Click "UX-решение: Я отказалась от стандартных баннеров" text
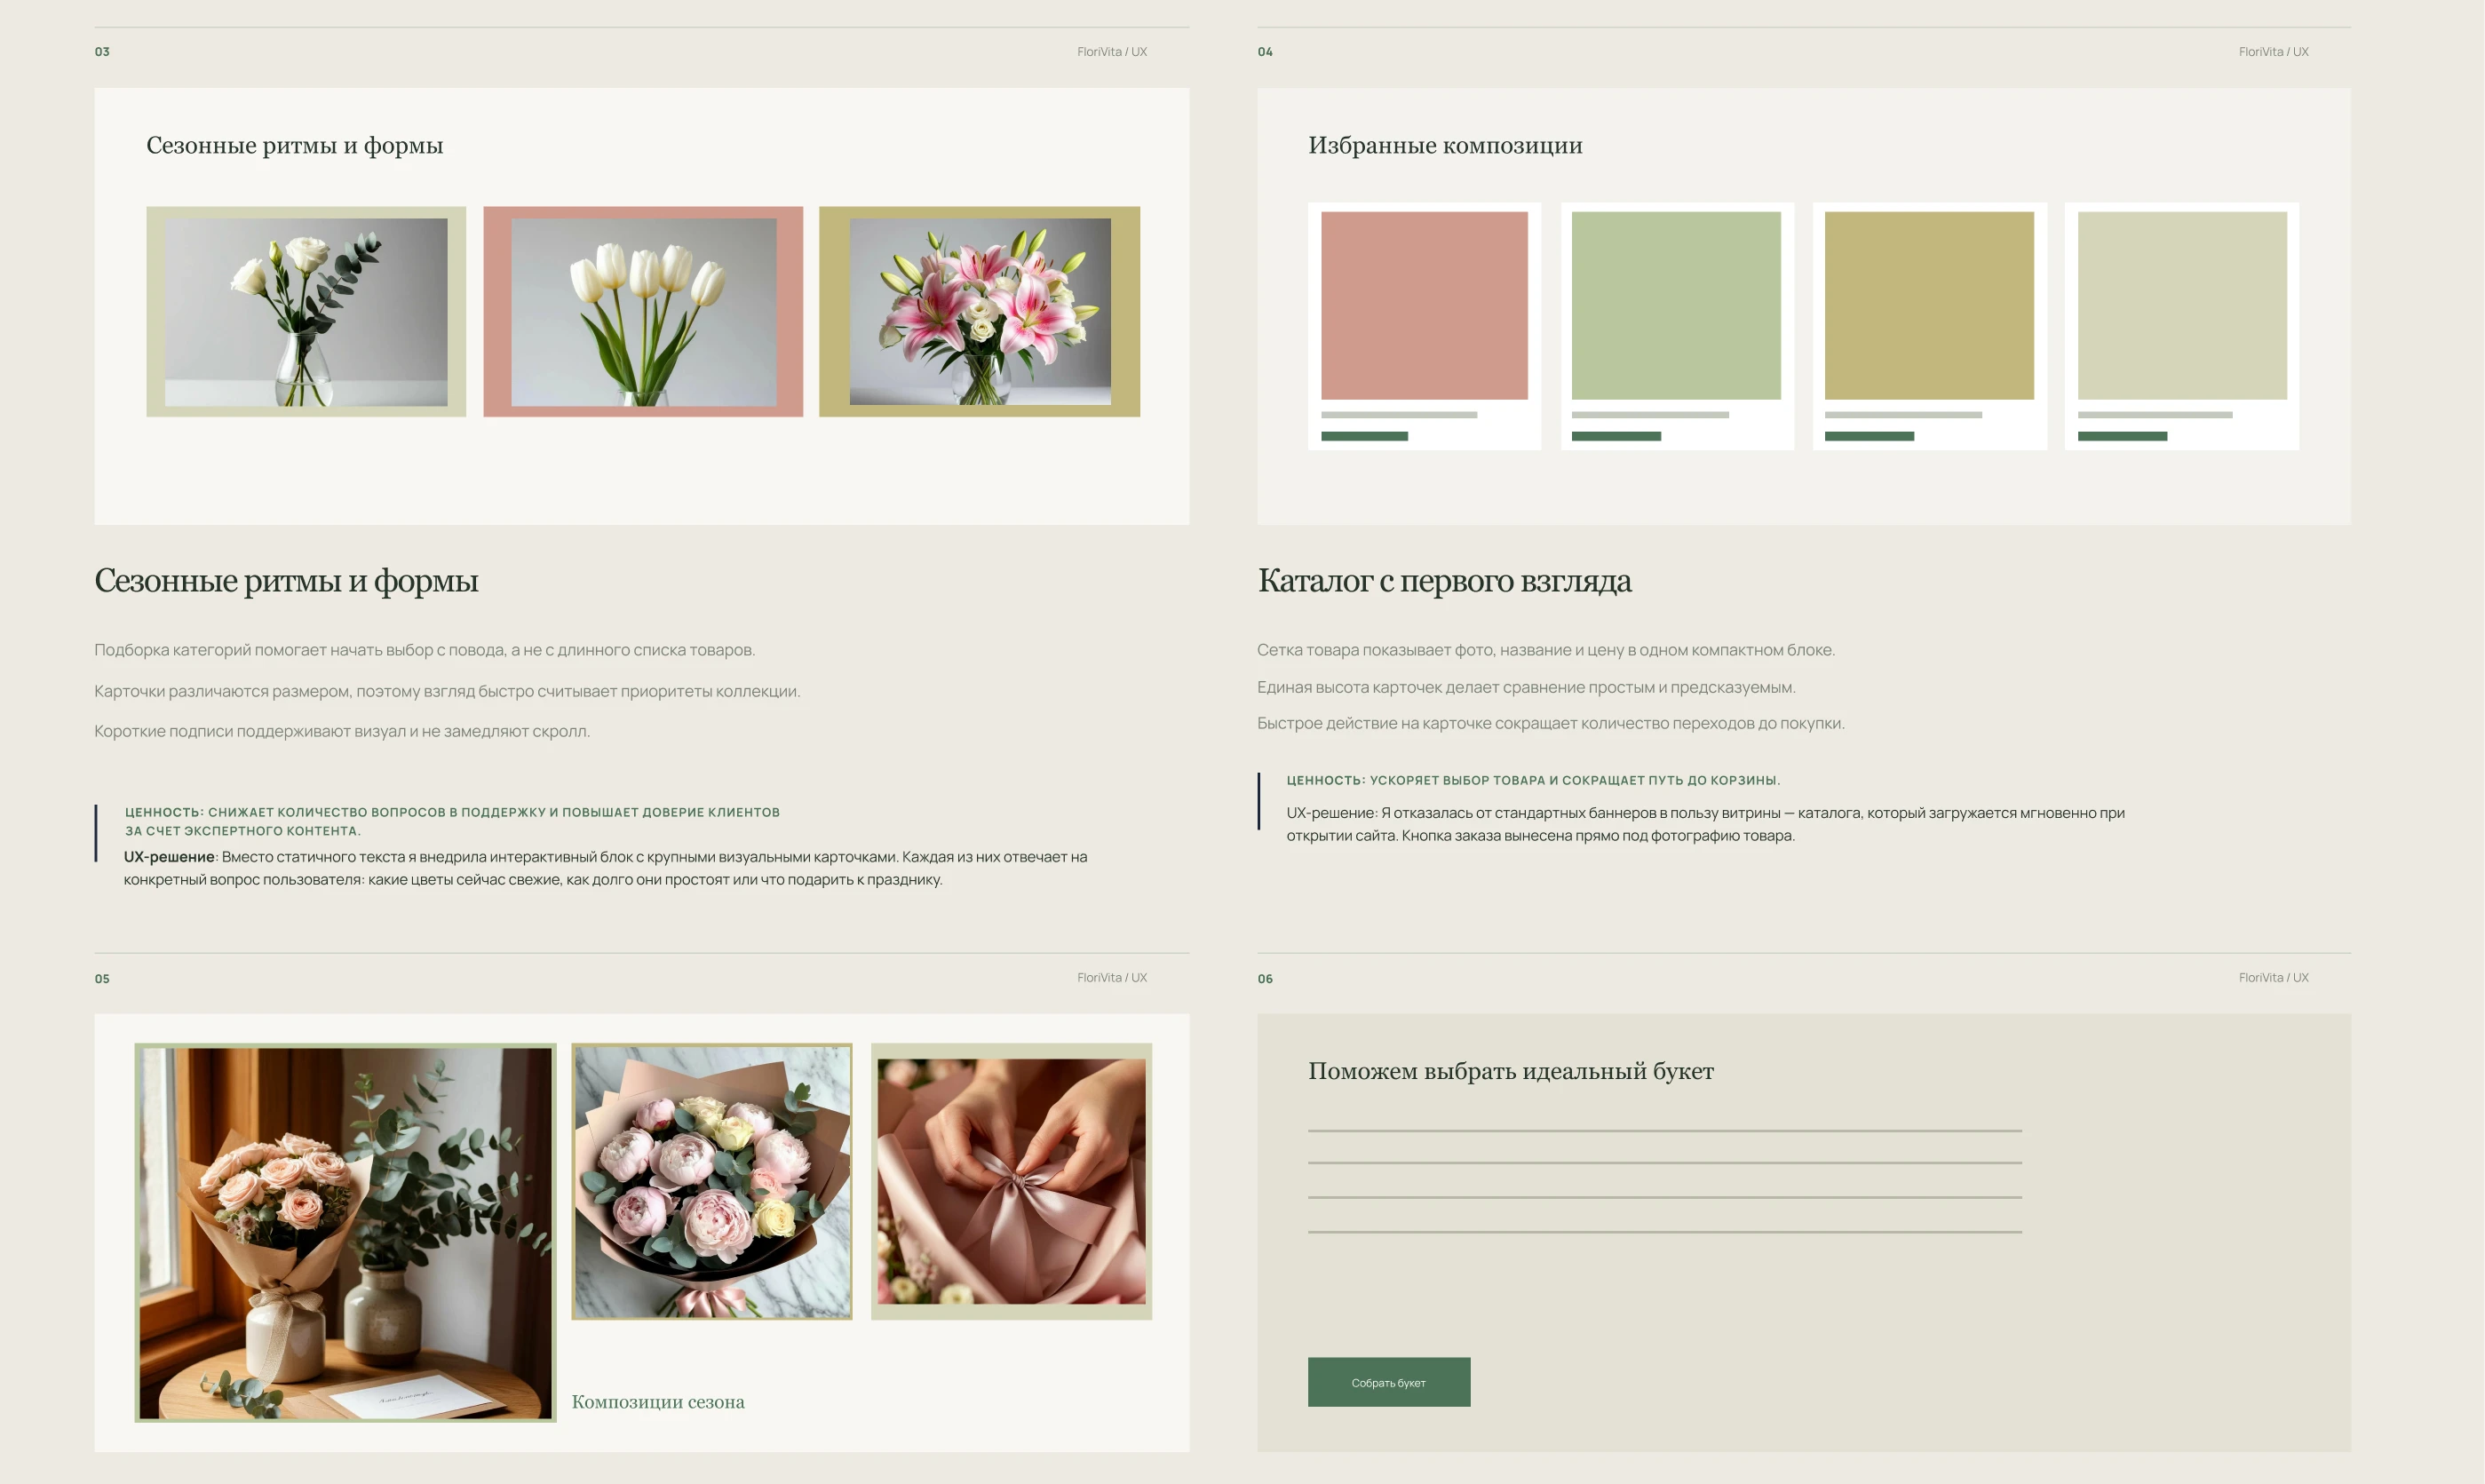2485x1484 pixels. [x=1705, y=824]
